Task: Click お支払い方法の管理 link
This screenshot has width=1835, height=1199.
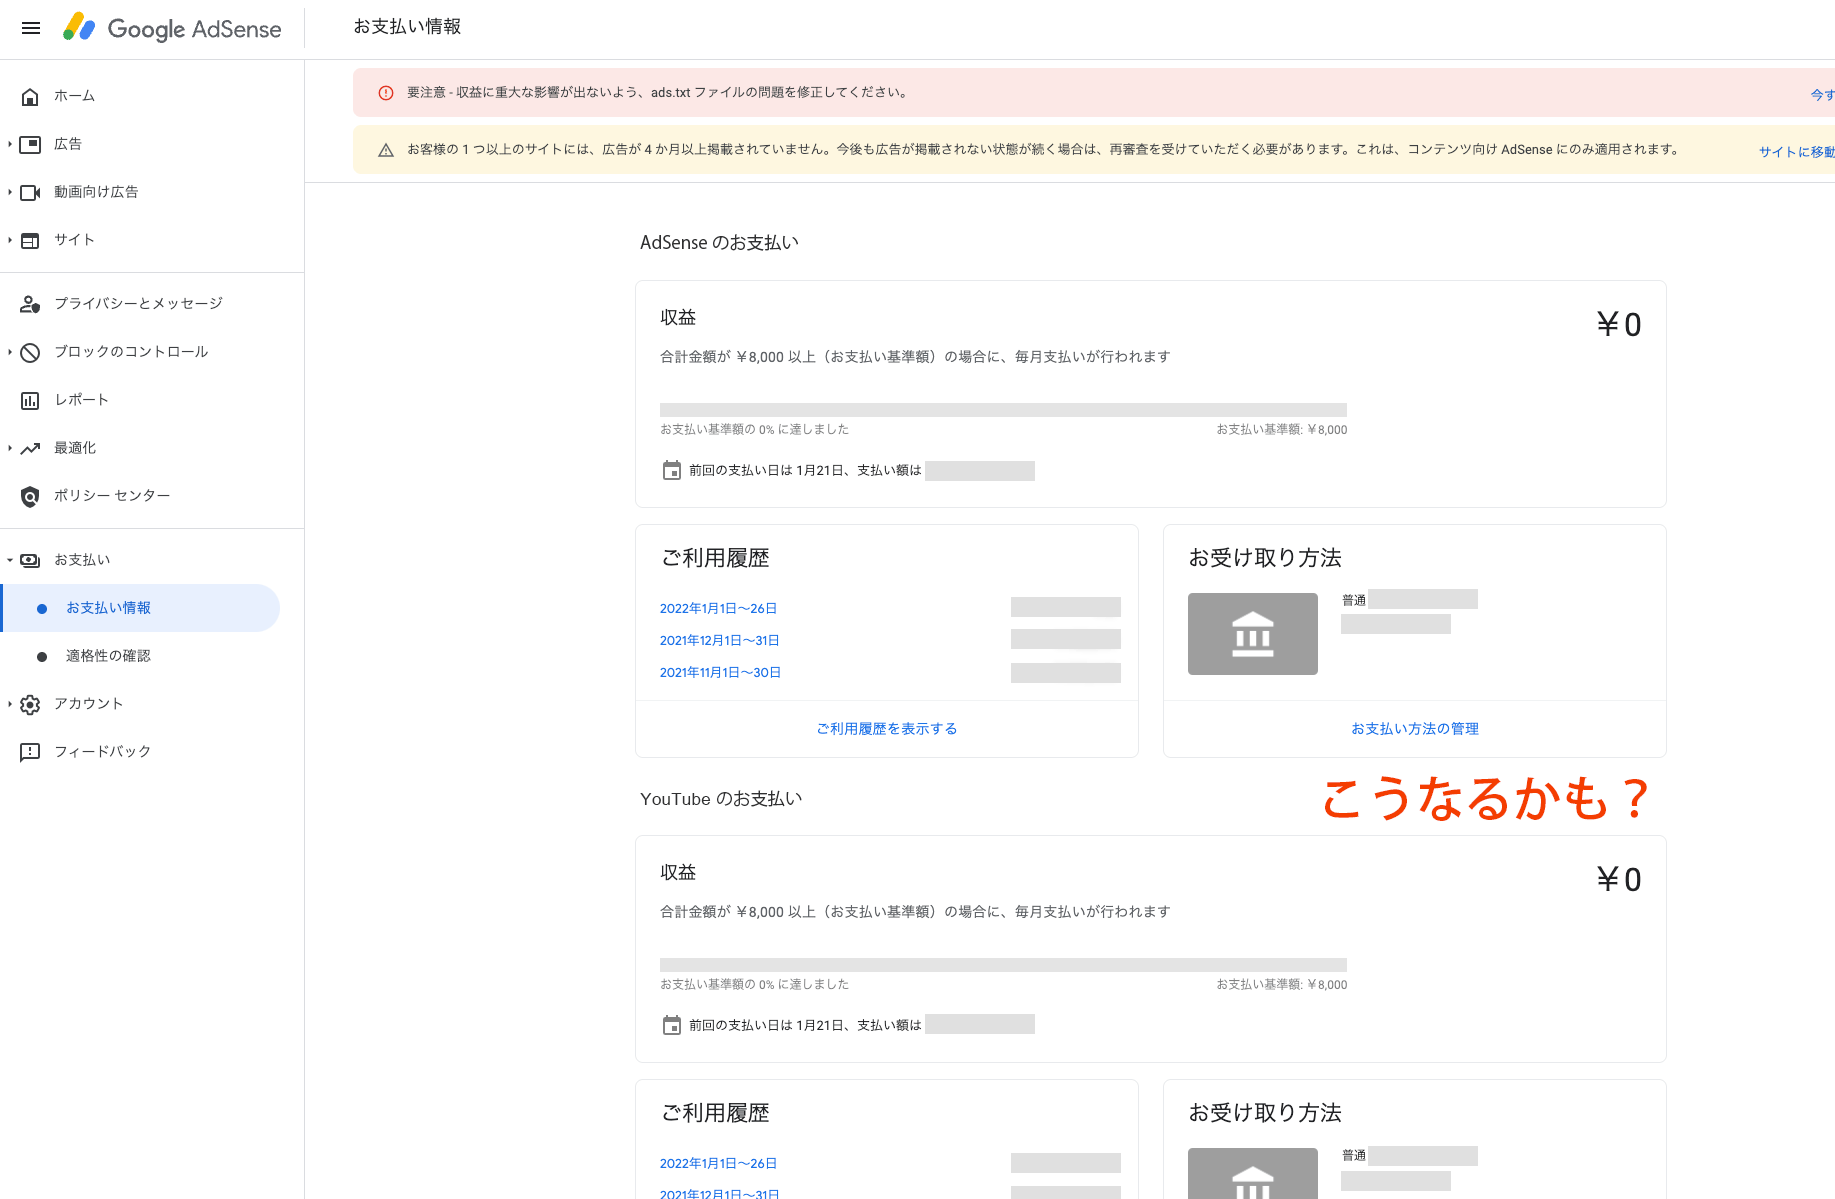Action: (1415, 729)
